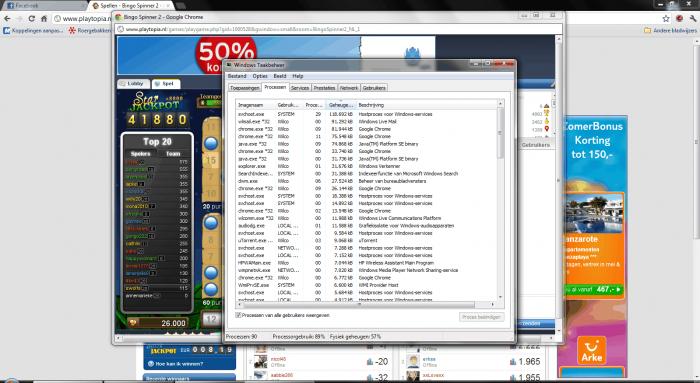Switch to the Prestaties tab

(324, 88)
